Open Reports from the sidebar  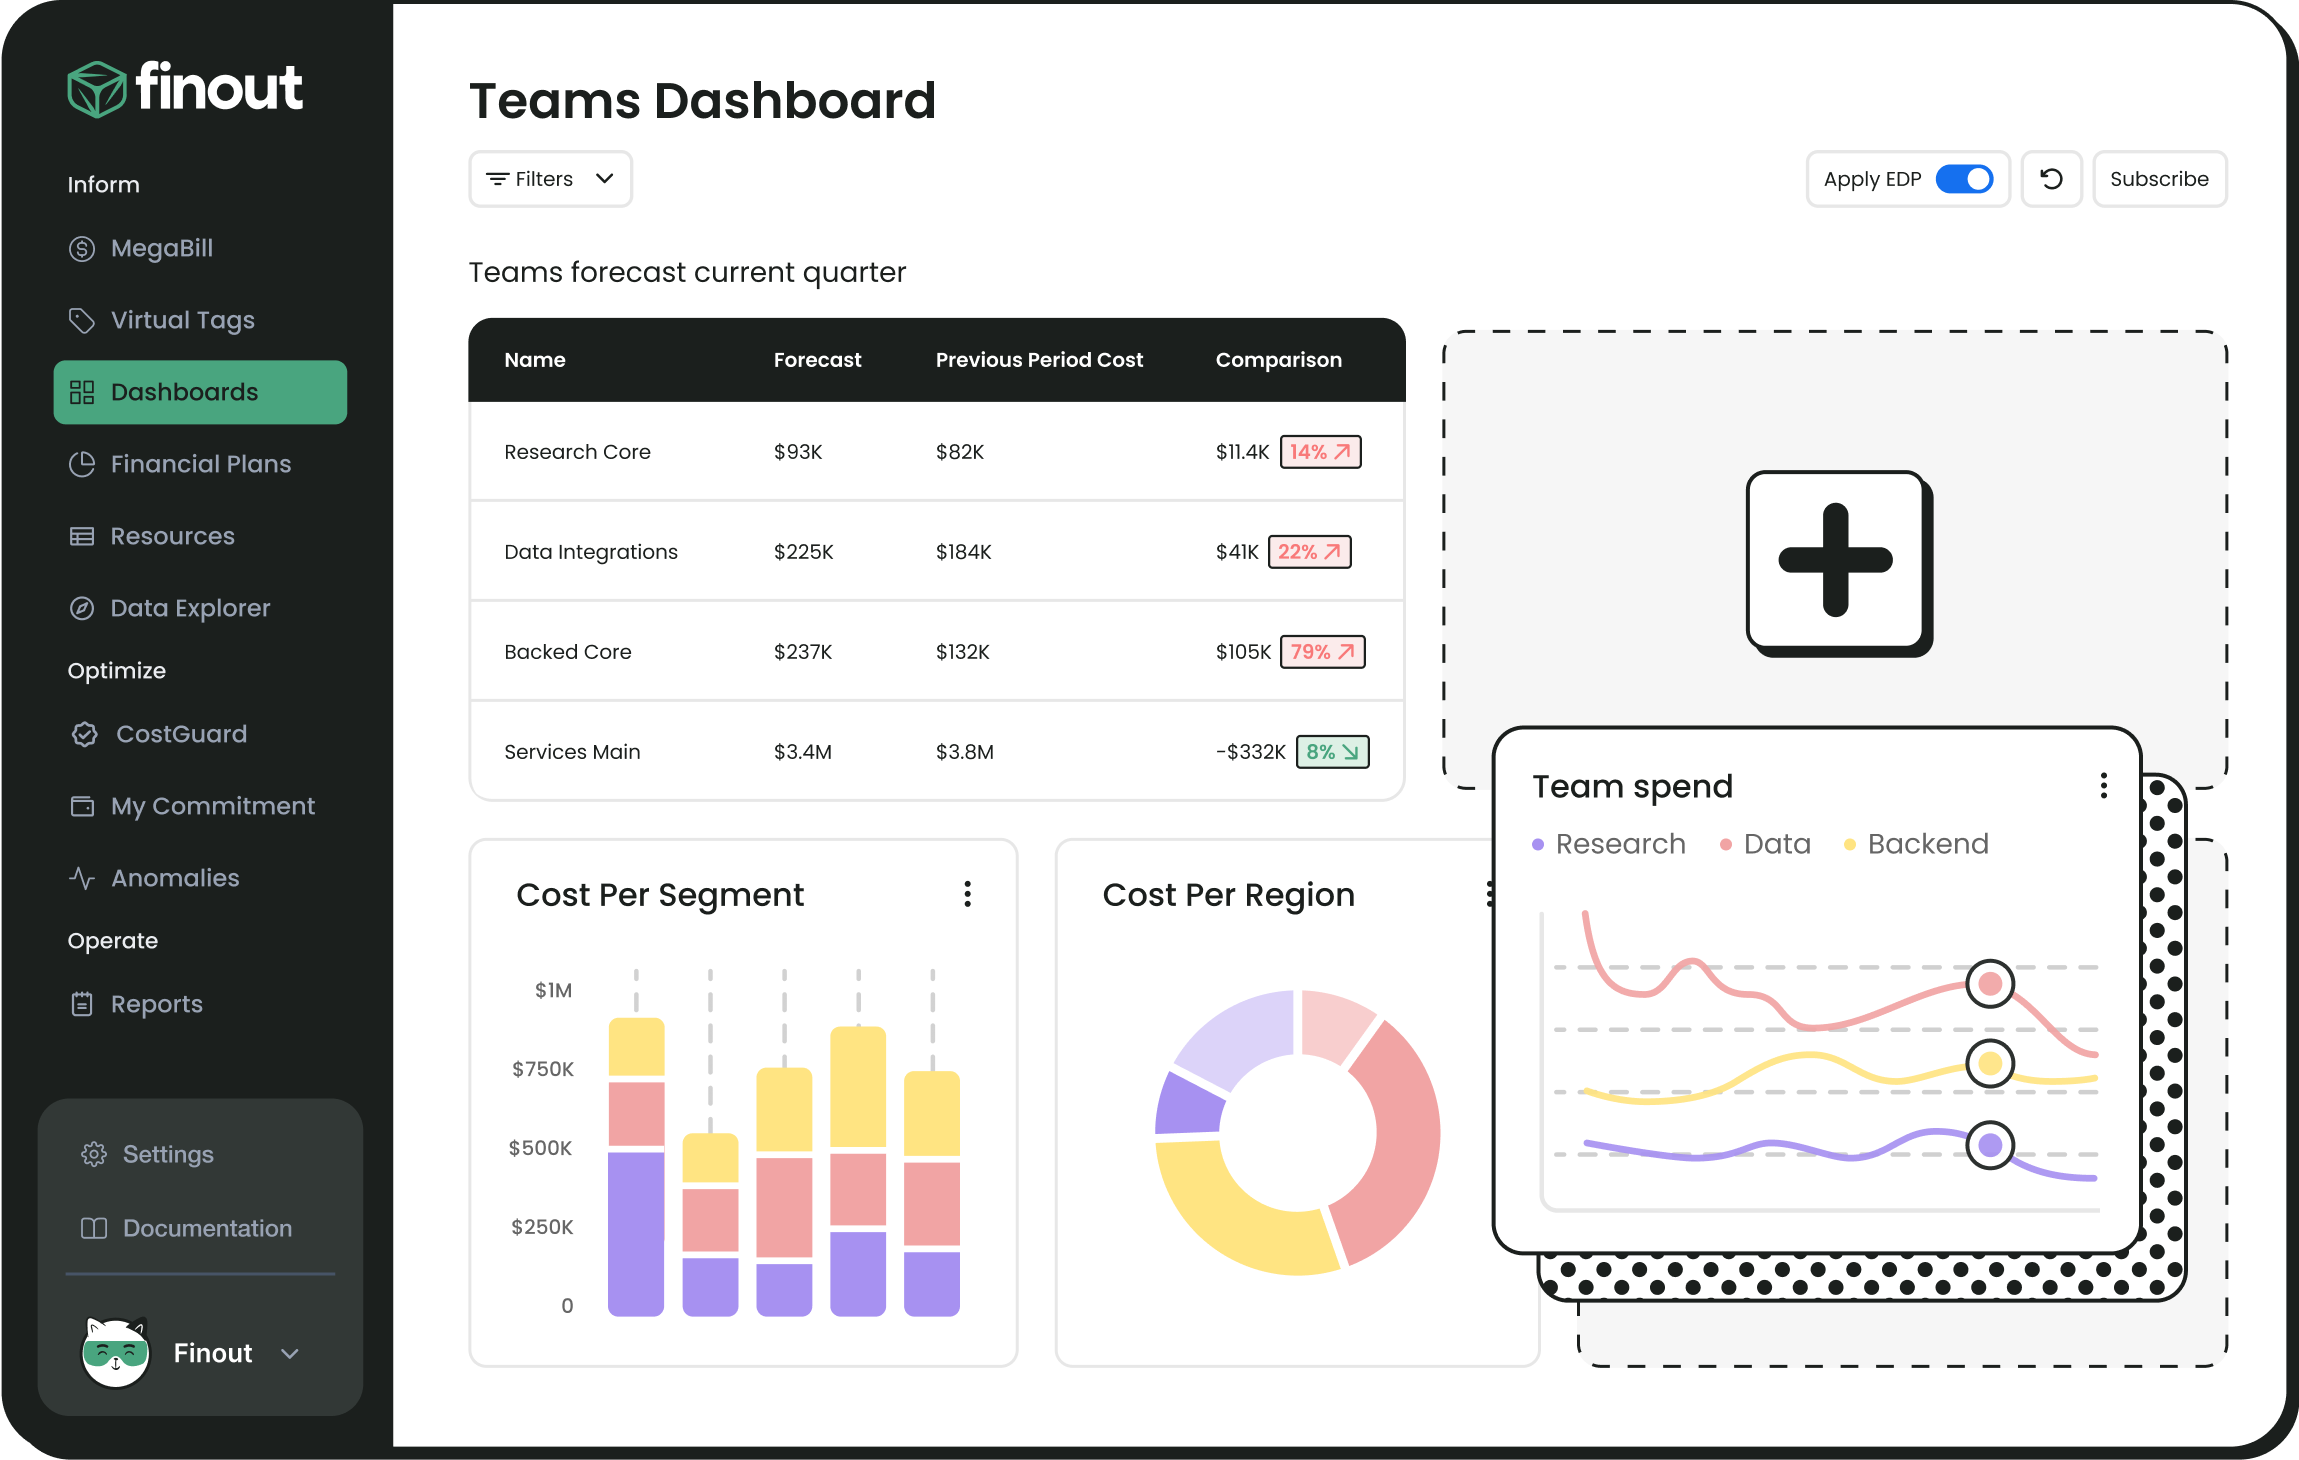[x=156, y=1003]
